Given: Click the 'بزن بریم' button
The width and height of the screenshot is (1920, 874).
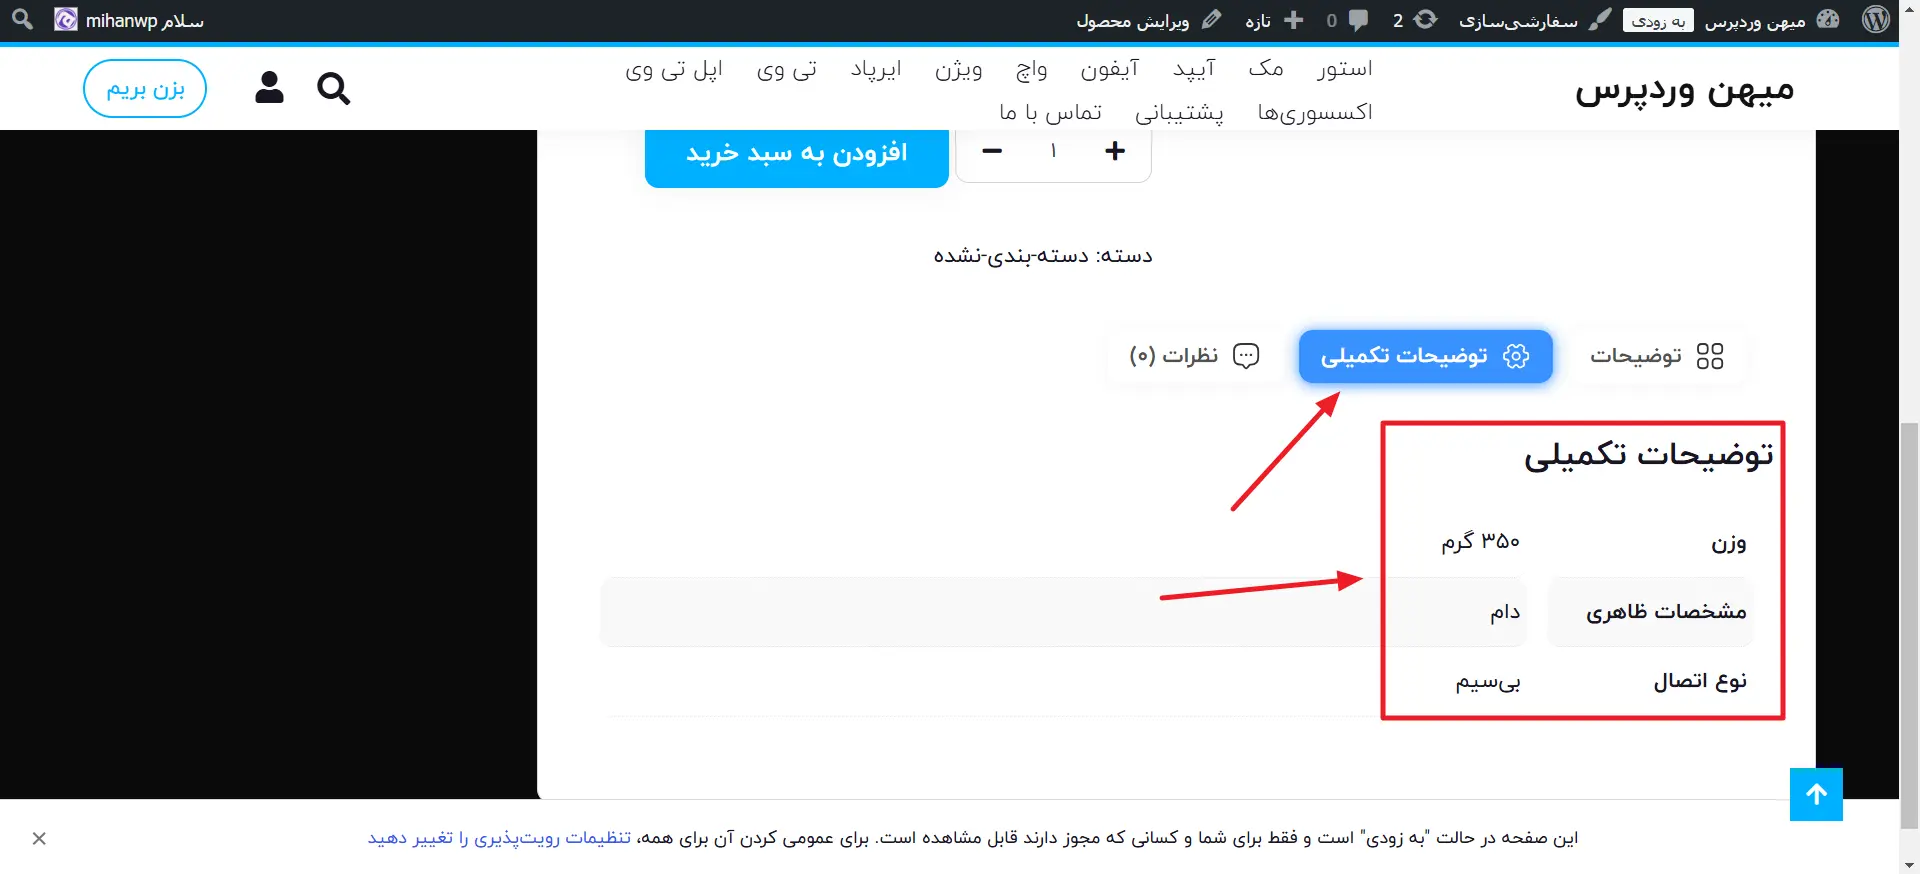Looking at the screenshot, I should (145, 89).
